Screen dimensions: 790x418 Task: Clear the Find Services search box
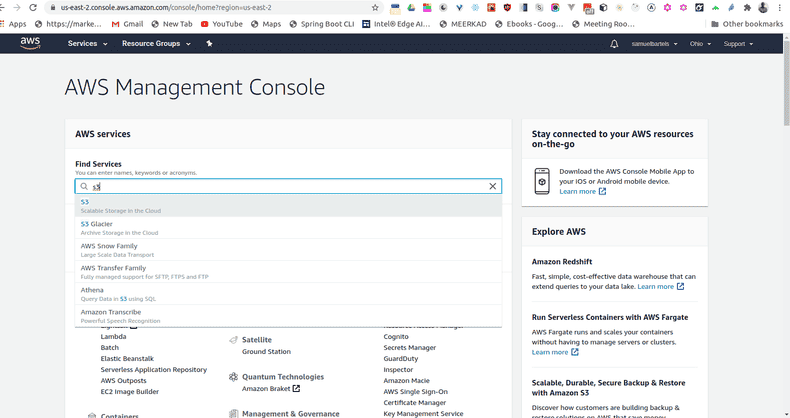click(x=492, y=186)
